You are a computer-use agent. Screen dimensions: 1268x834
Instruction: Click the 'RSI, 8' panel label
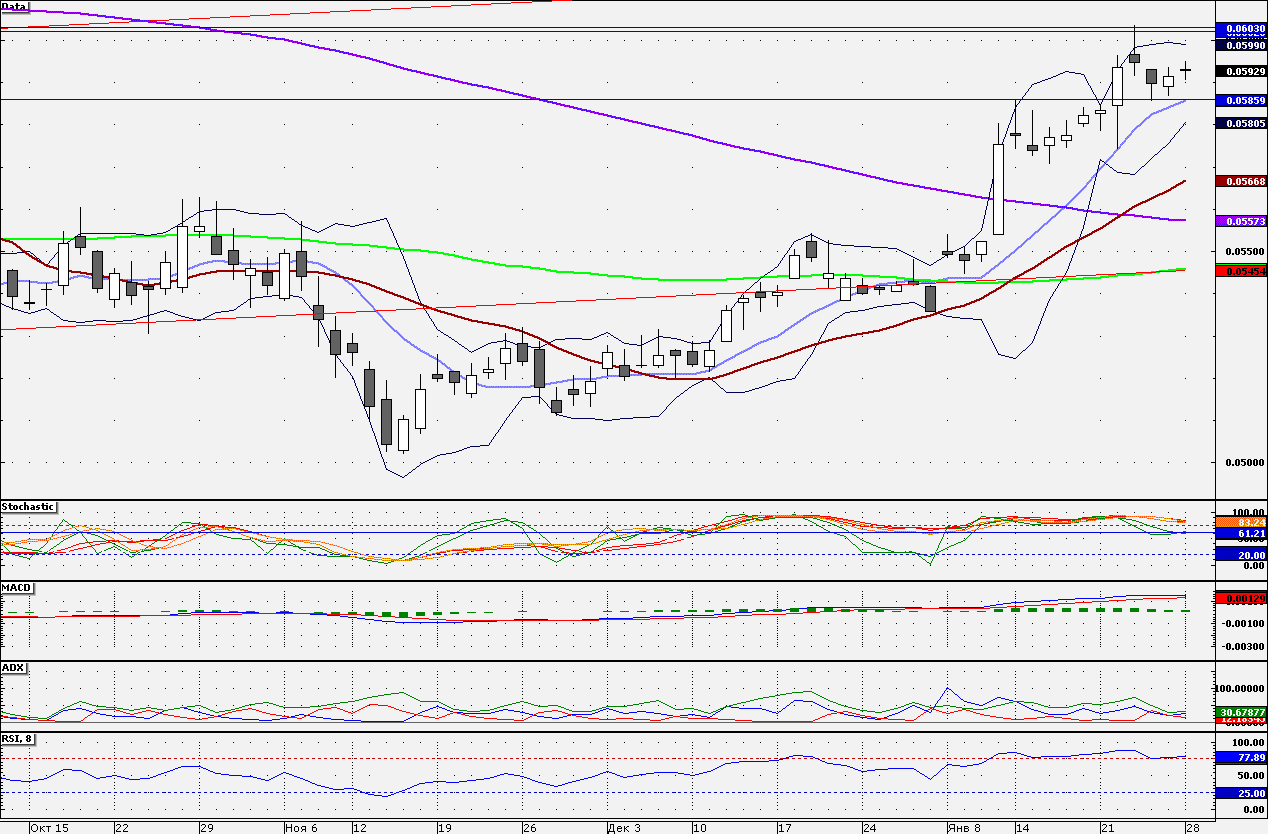(20, 739)
